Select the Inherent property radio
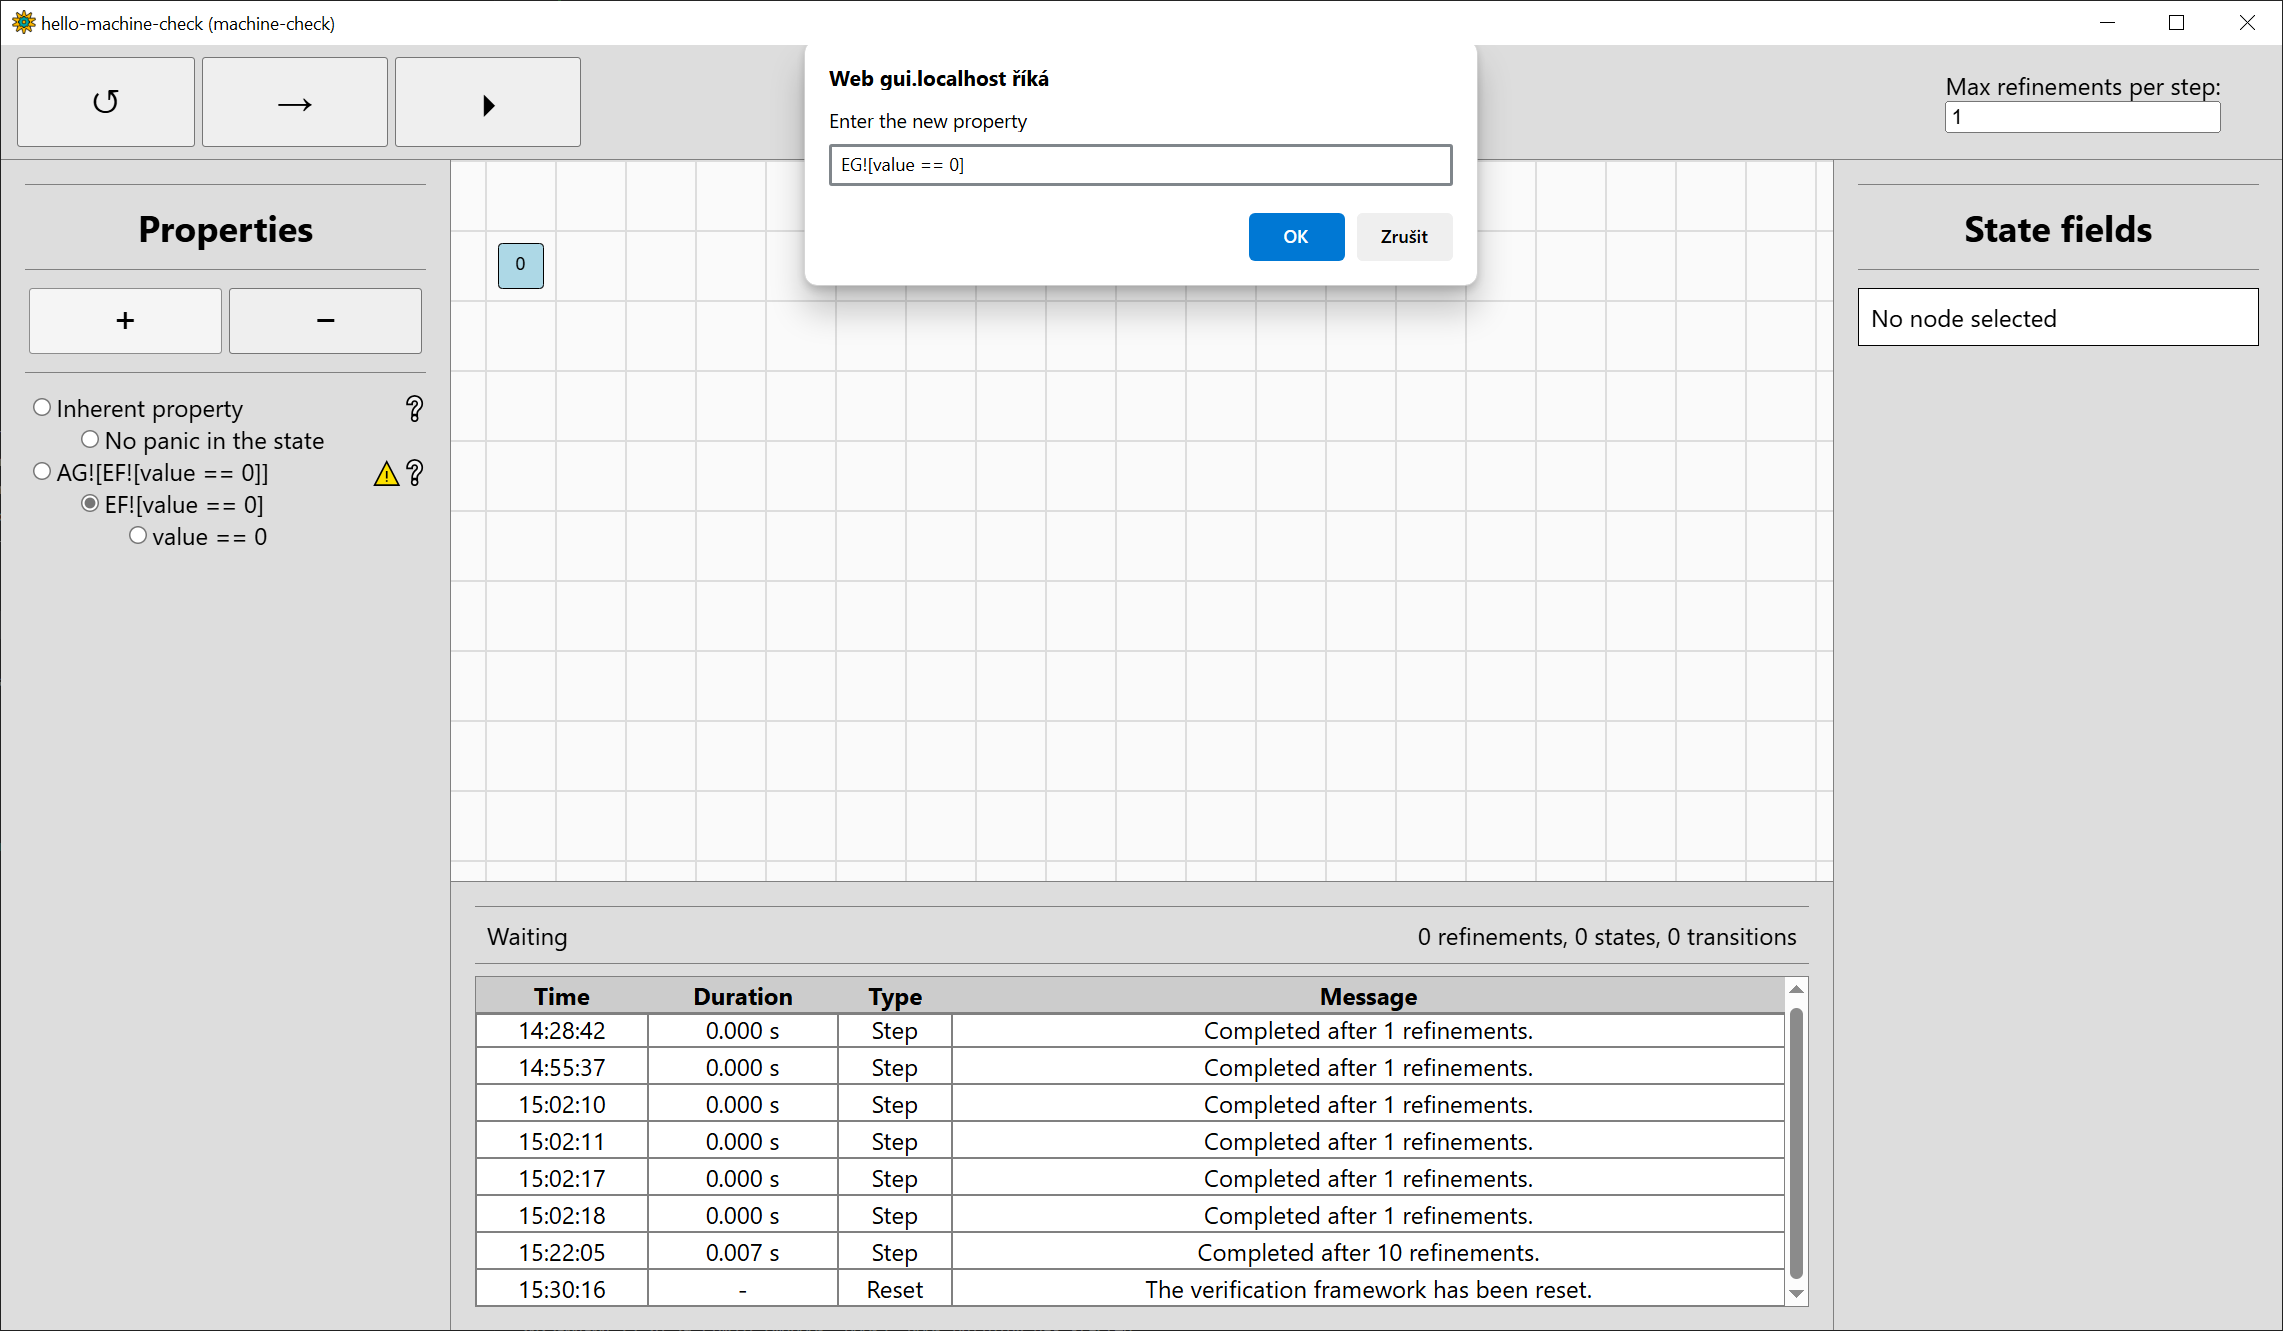 pos(42,407)
